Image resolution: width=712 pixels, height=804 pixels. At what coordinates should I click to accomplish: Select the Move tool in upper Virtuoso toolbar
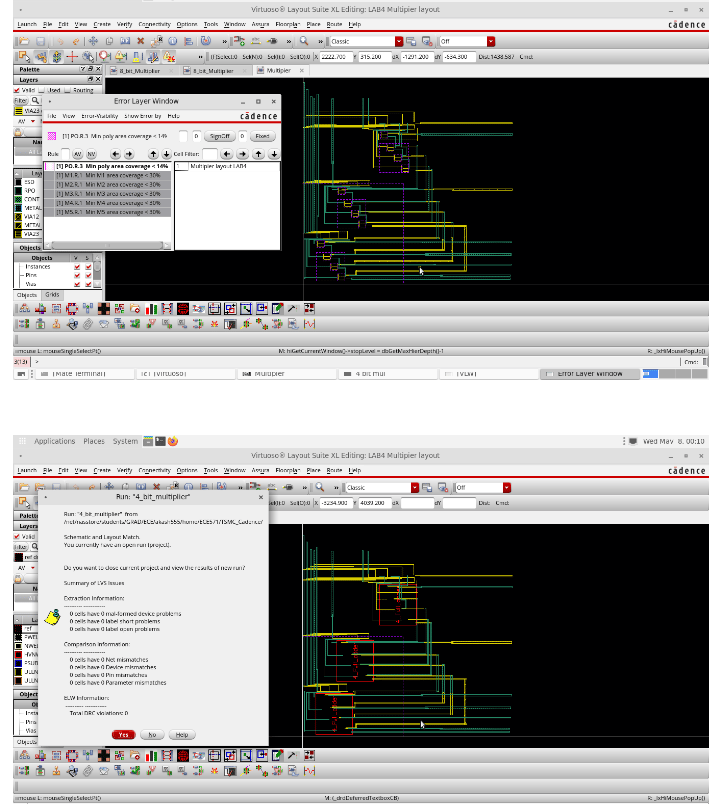point(93,41)
